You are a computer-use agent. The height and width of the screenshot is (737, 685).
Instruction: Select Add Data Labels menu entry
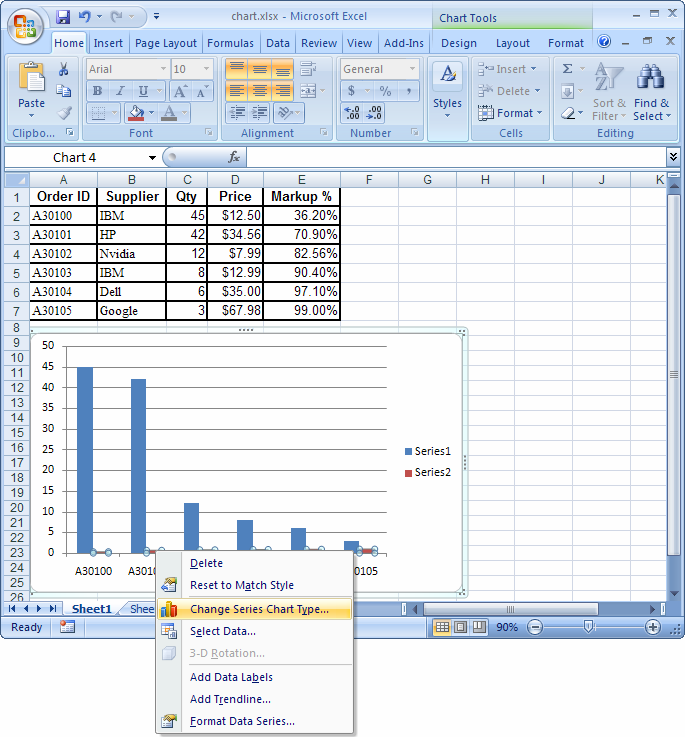click(x=254, y=677)
